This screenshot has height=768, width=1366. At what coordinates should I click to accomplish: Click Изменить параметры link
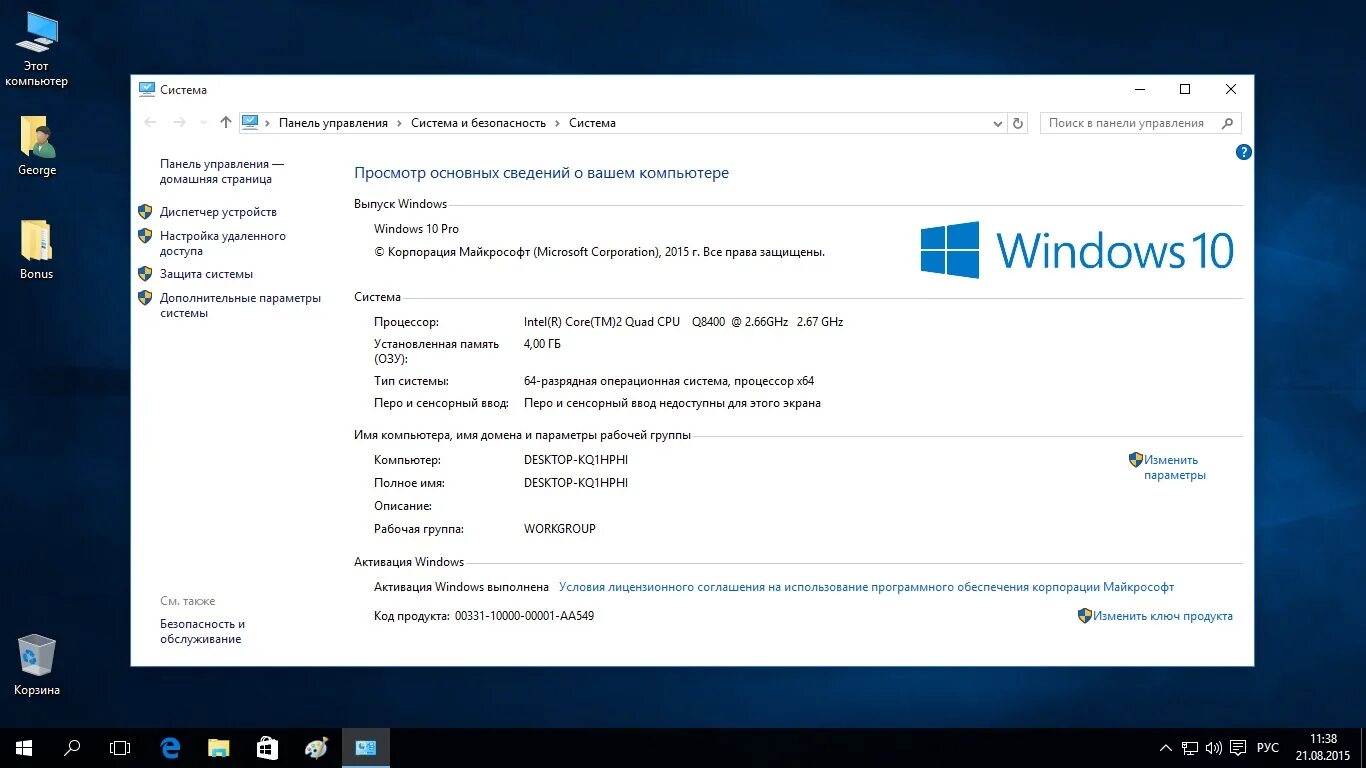(x=1175, y=467)
